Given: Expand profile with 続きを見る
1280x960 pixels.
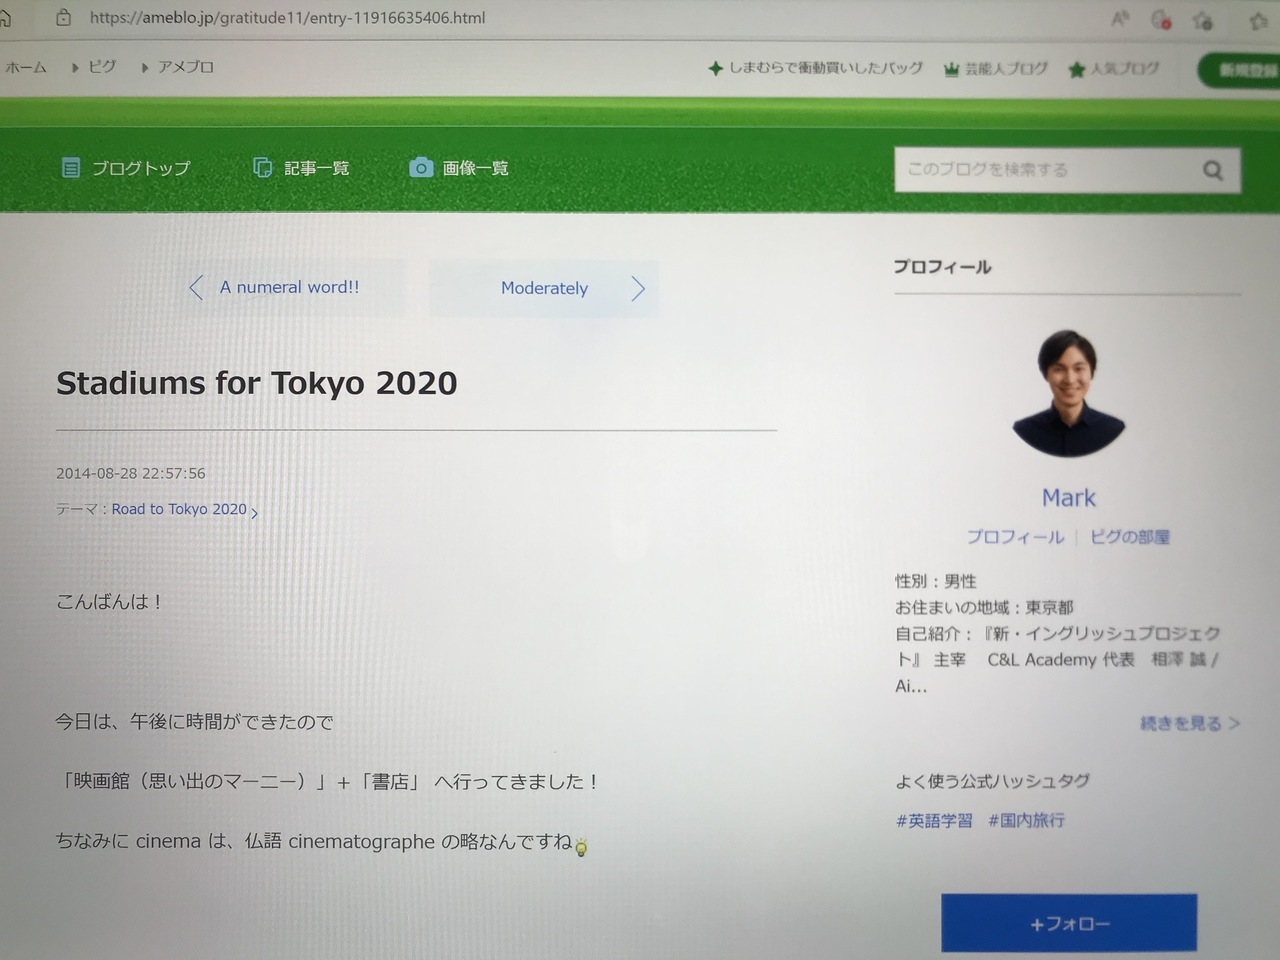Looking at the screenshot, I should (x=1189, y=722).
